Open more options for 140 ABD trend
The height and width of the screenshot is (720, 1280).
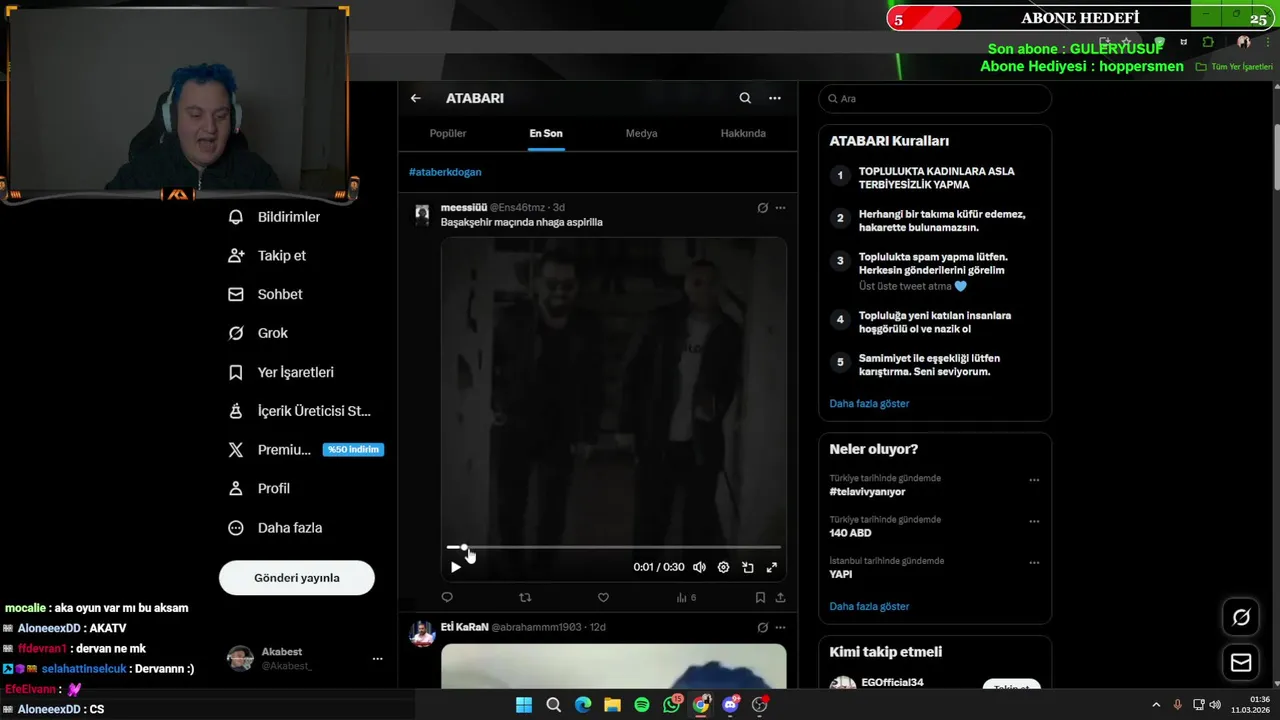(1034, 521)
